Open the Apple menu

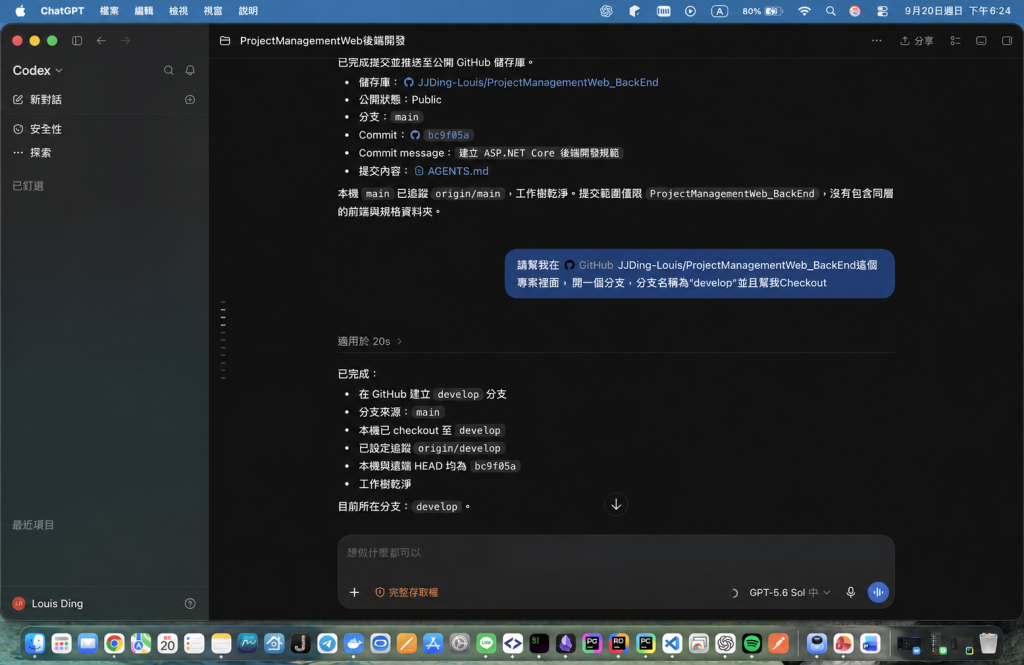click(20, 10)
